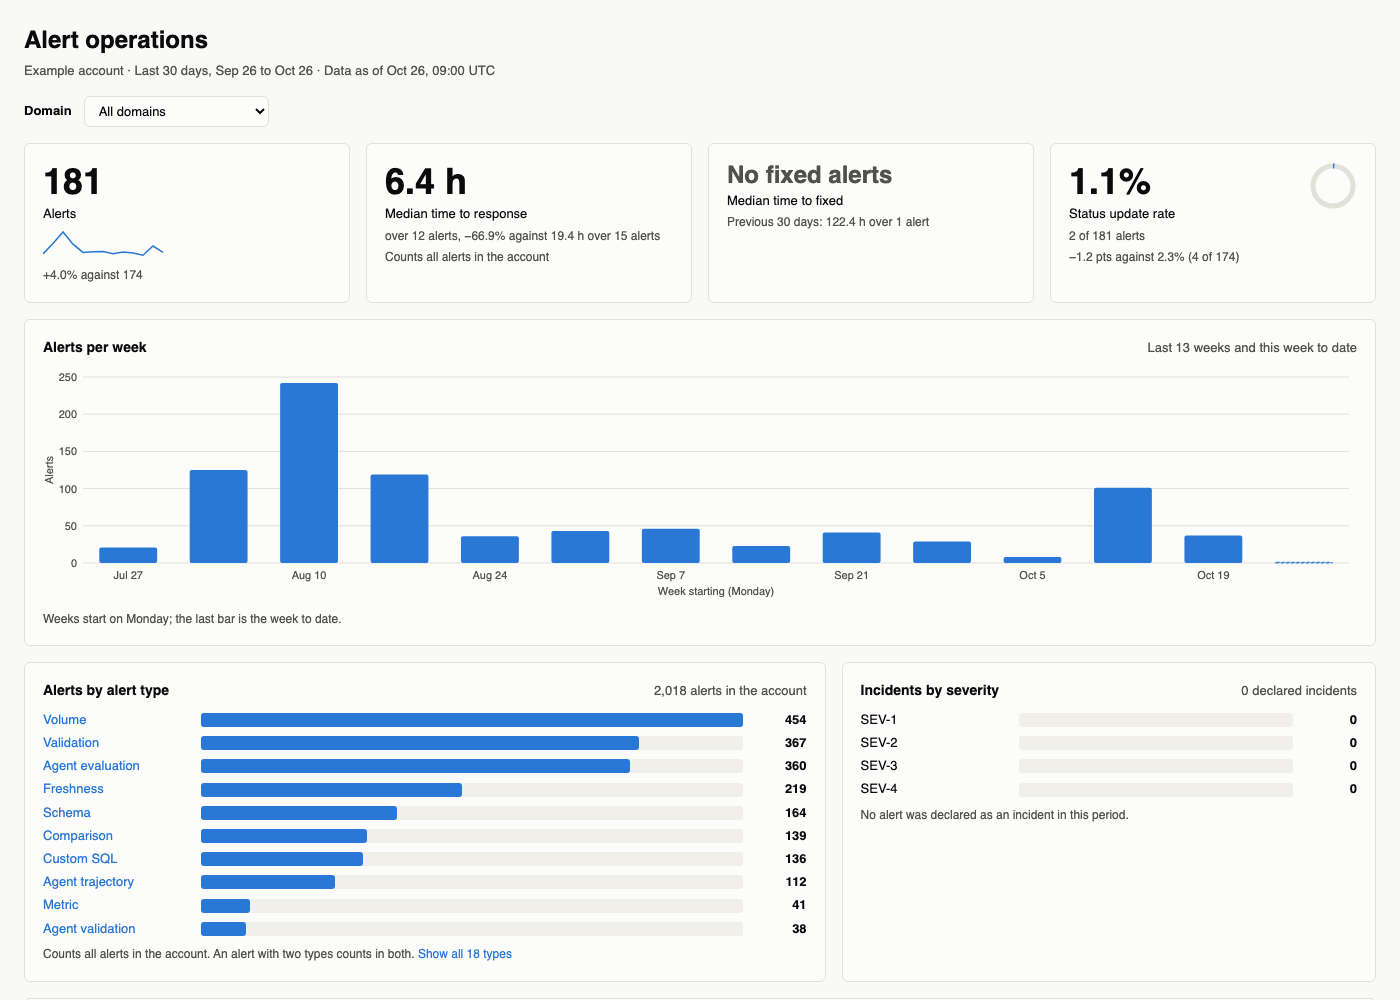1400x1000 pixels.
Task: Select the Sep 7 weekly alerts bar
Action: [x=671, y=546]
